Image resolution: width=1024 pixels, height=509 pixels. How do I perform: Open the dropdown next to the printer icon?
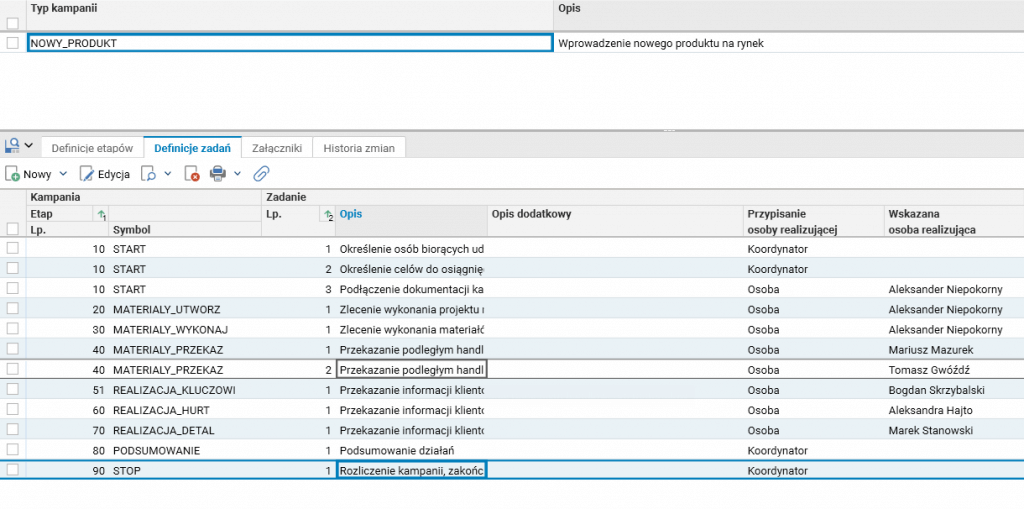[238, 174]
